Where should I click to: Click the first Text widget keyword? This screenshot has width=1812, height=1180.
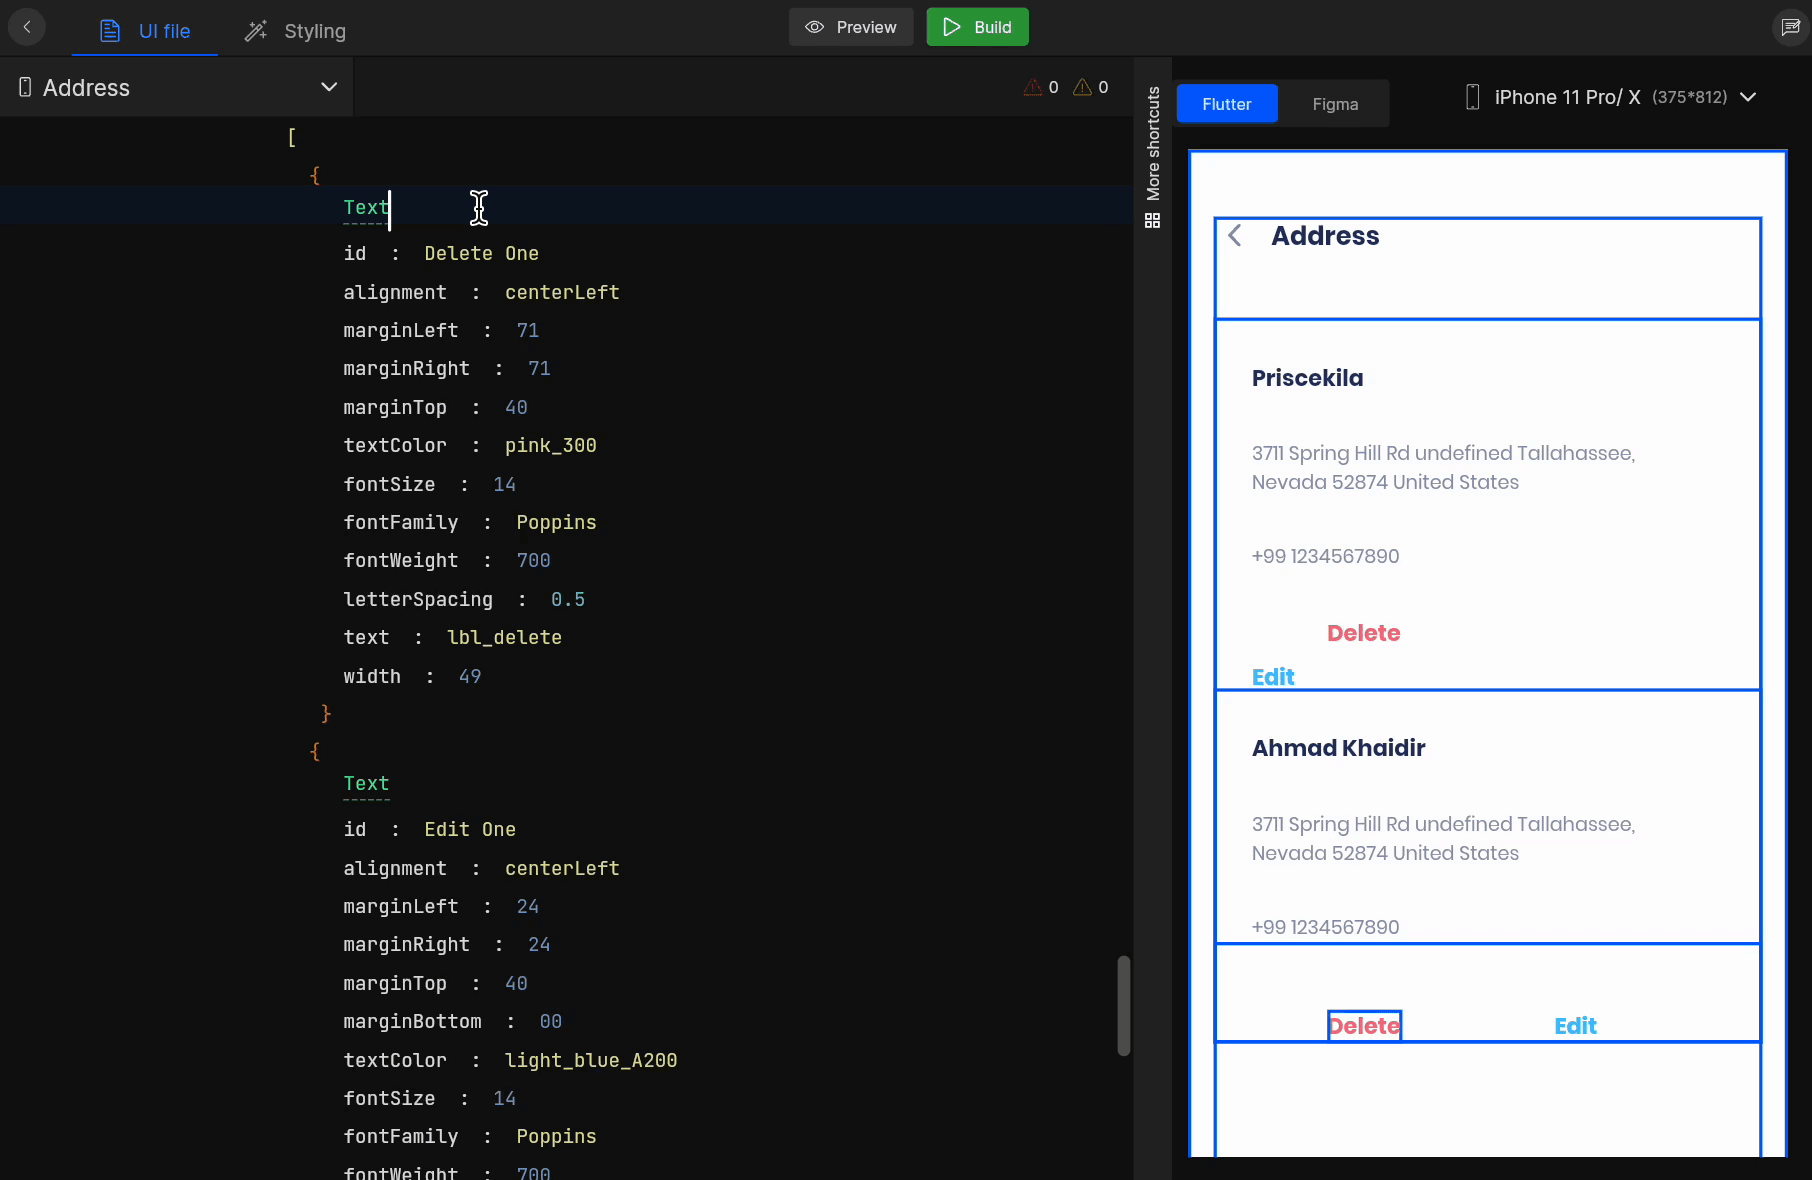365,208
